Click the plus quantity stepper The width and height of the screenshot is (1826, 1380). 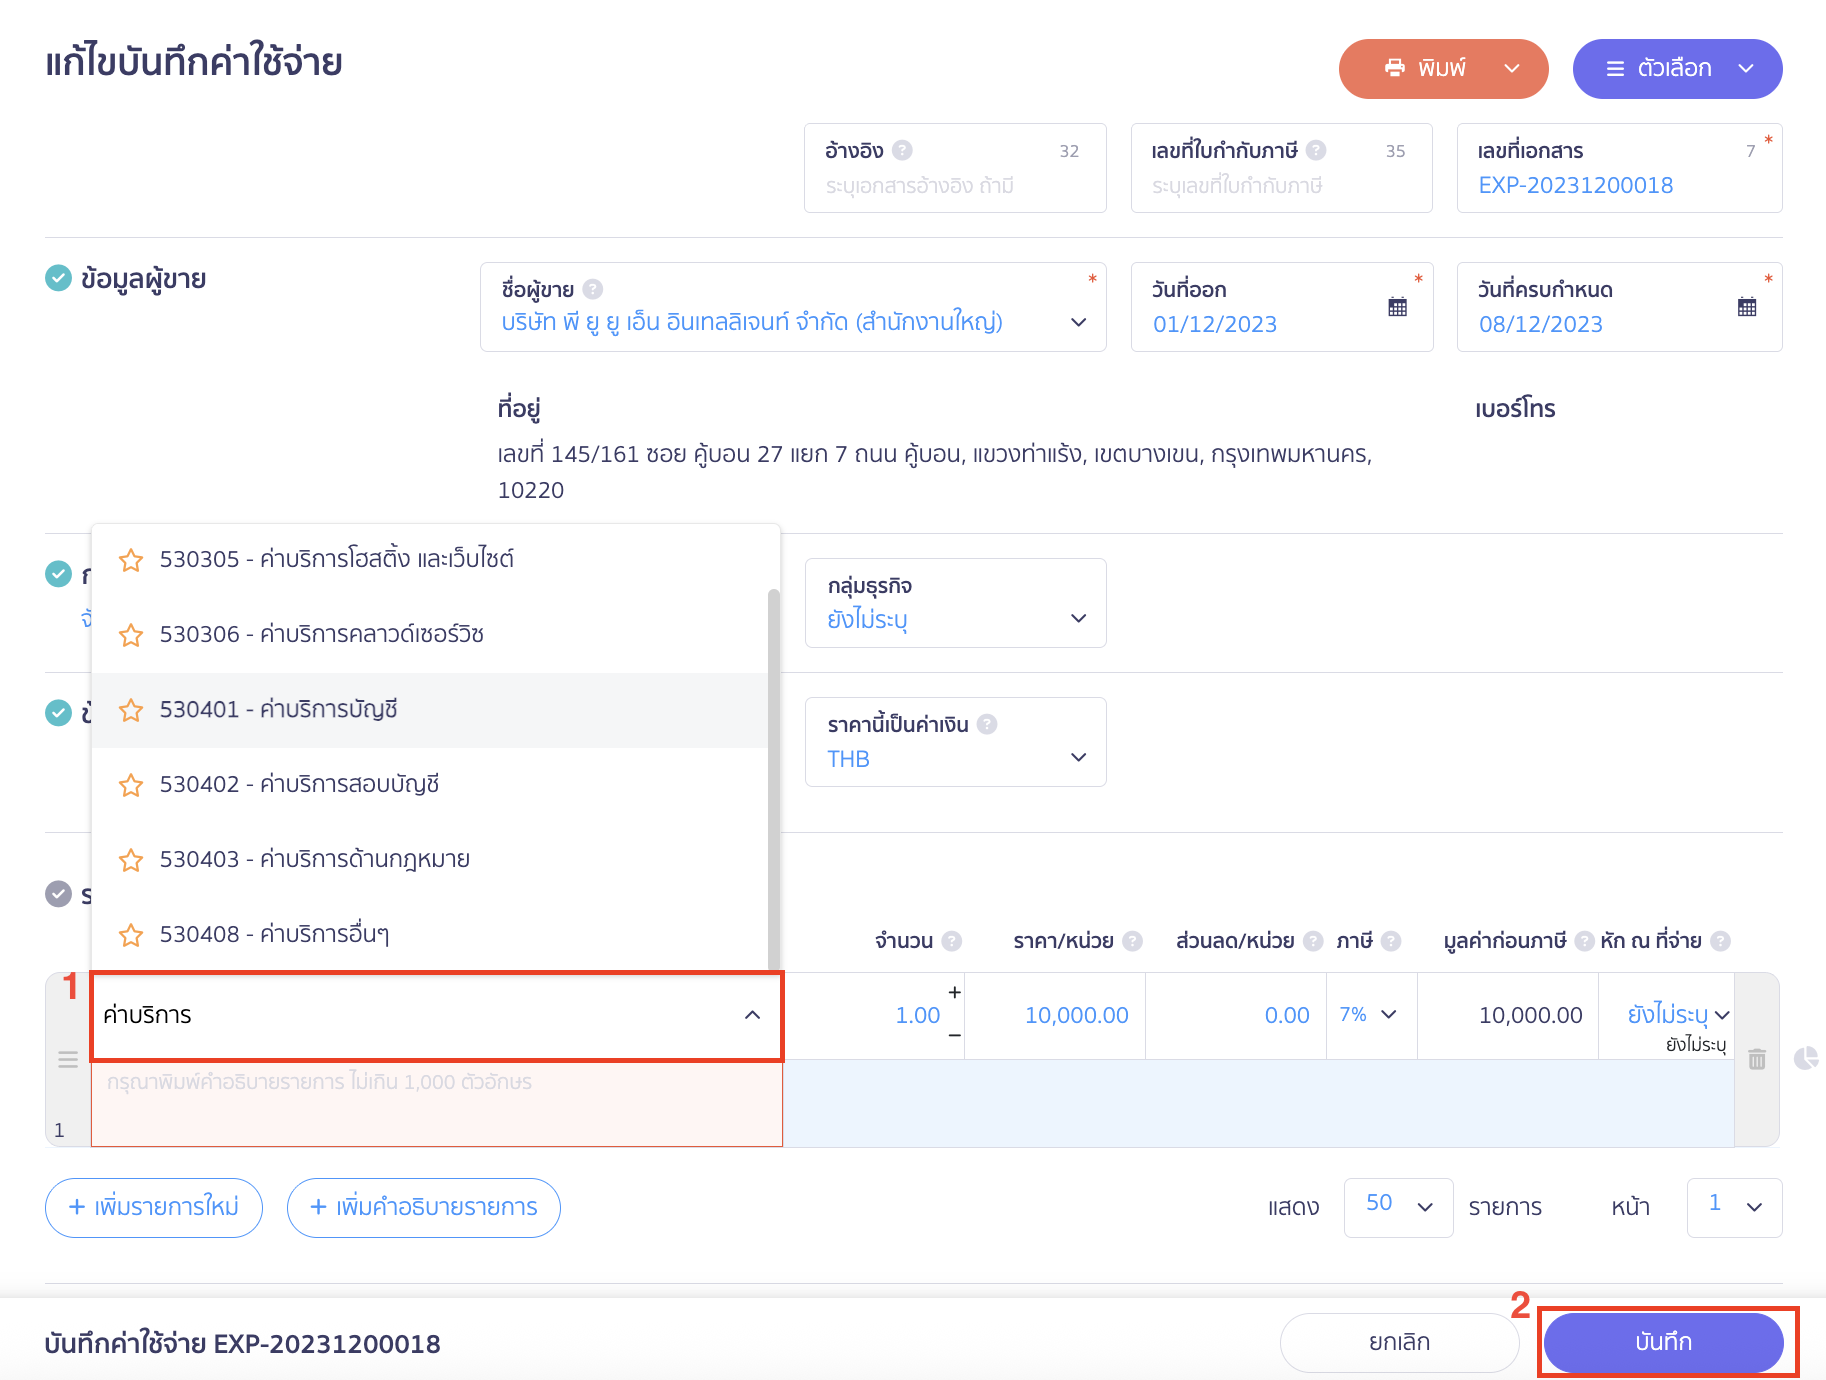click(954, 992)
